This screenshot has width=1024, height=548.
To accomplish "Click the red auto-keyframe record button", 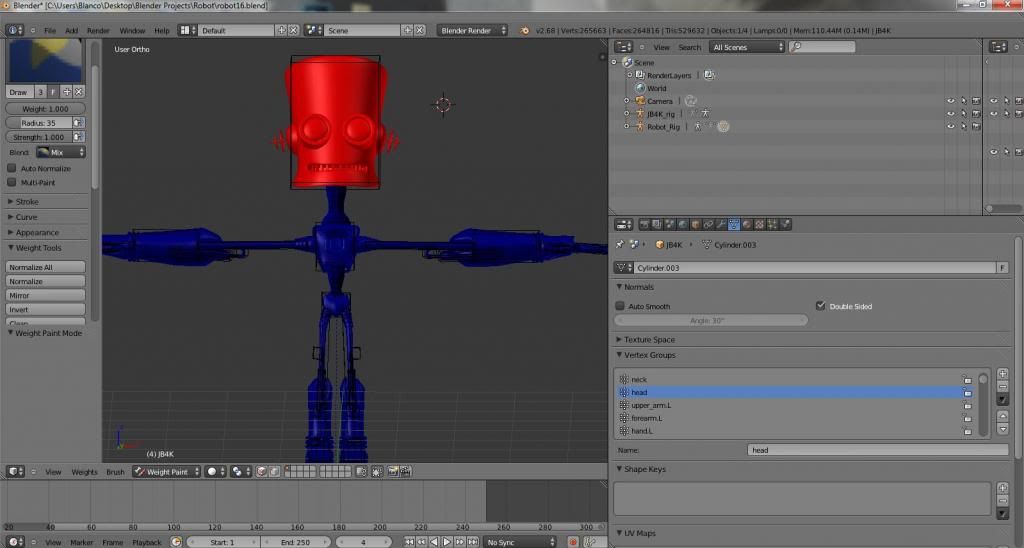I will click(573, 542).
